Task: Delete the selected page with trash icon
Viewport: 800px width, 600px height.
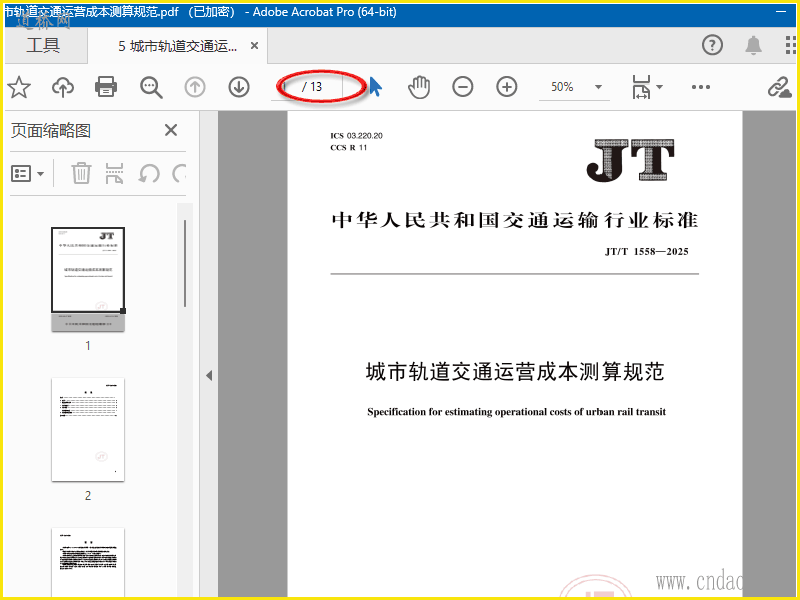Action: pyautogui.click(x=81, y=173)
